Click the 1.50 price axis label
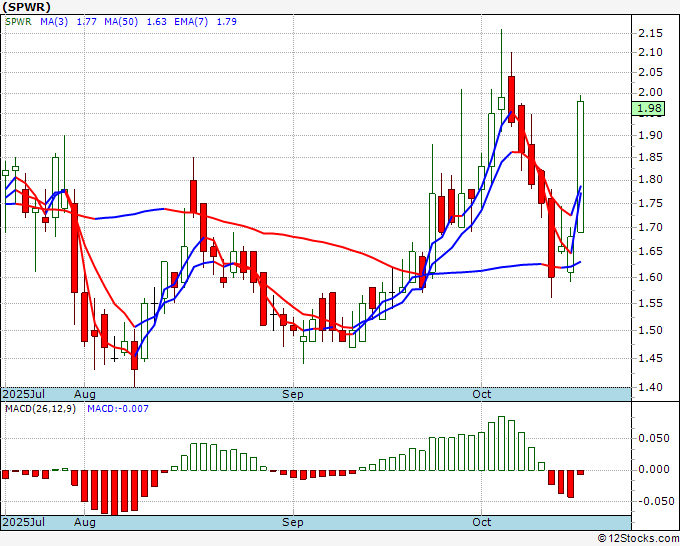Screen dimensions: 680x546 [651, 330]
